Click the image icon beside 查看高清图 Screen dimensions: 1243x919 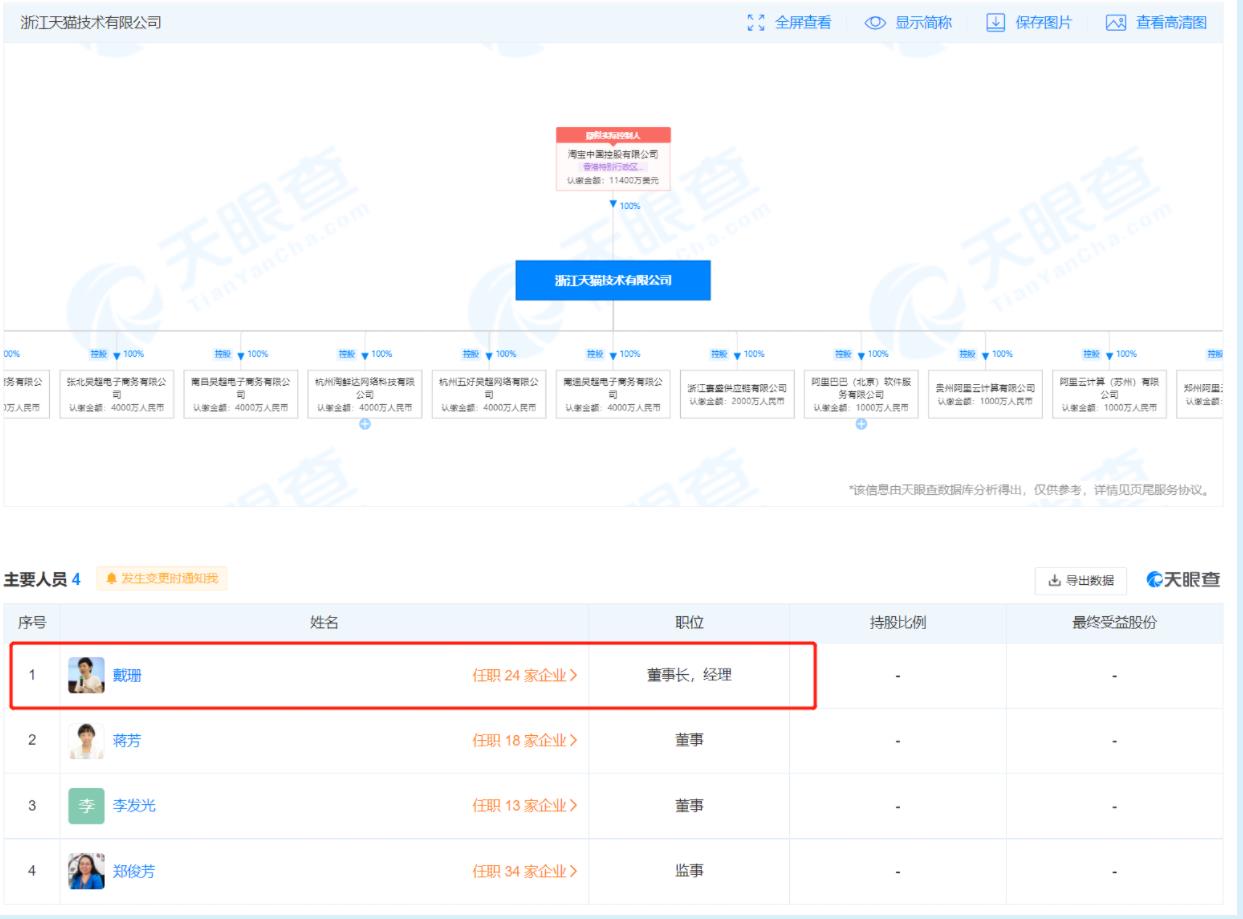tap(1116, 22)
